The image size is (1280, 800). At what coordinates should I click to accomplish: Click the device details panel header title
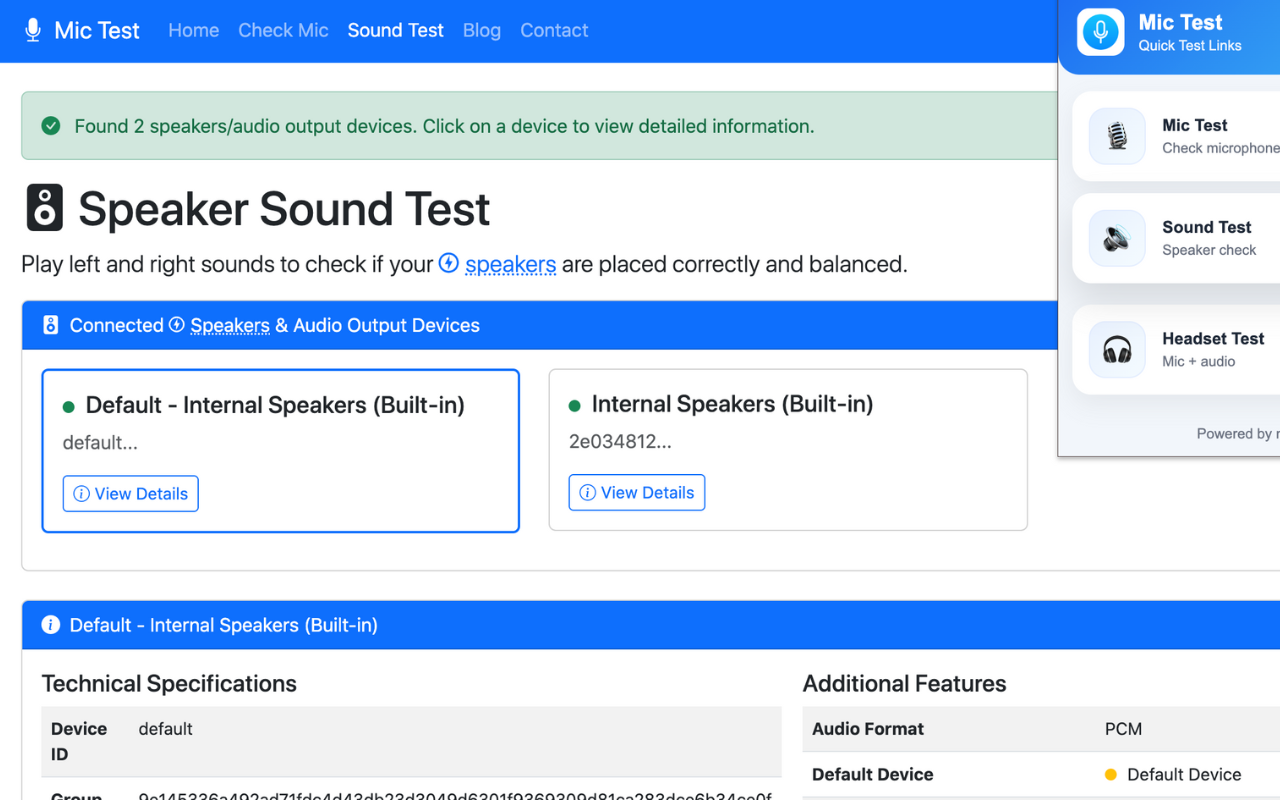223,625
